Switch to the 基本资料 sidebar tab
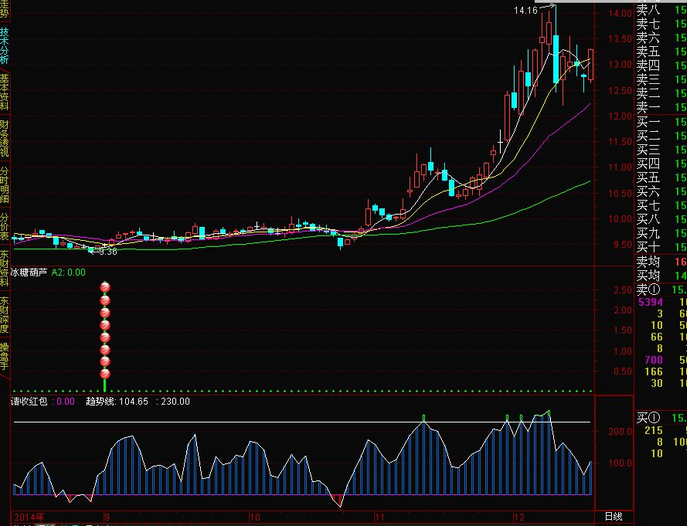 [4, 92]
